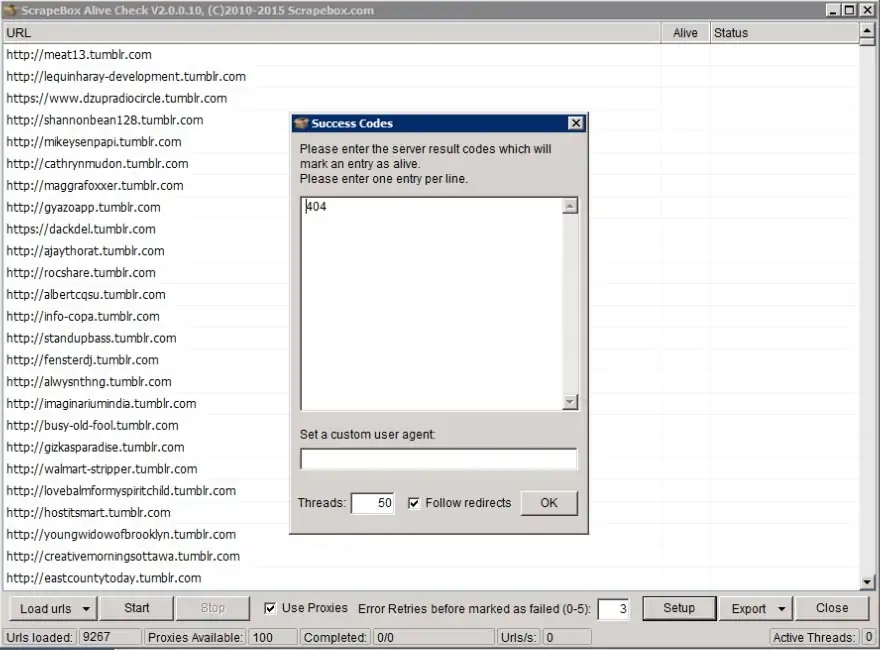Click the Start button
The height and width of the screenshot is (650, 880).
coord(137,608)
